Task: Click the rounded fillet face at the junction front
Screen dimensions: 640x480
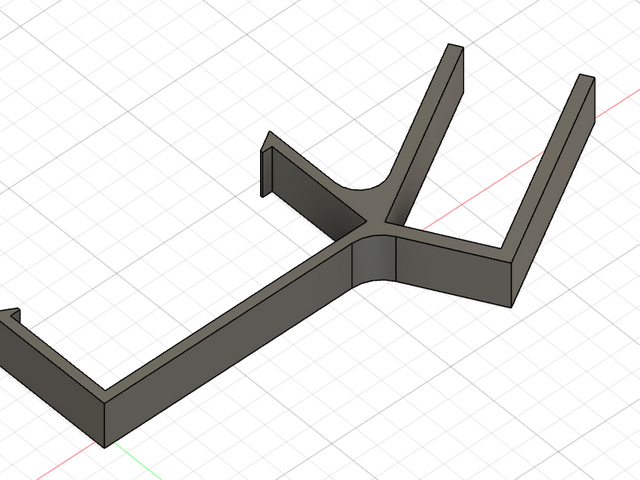Action: click(x=376, y=264)
